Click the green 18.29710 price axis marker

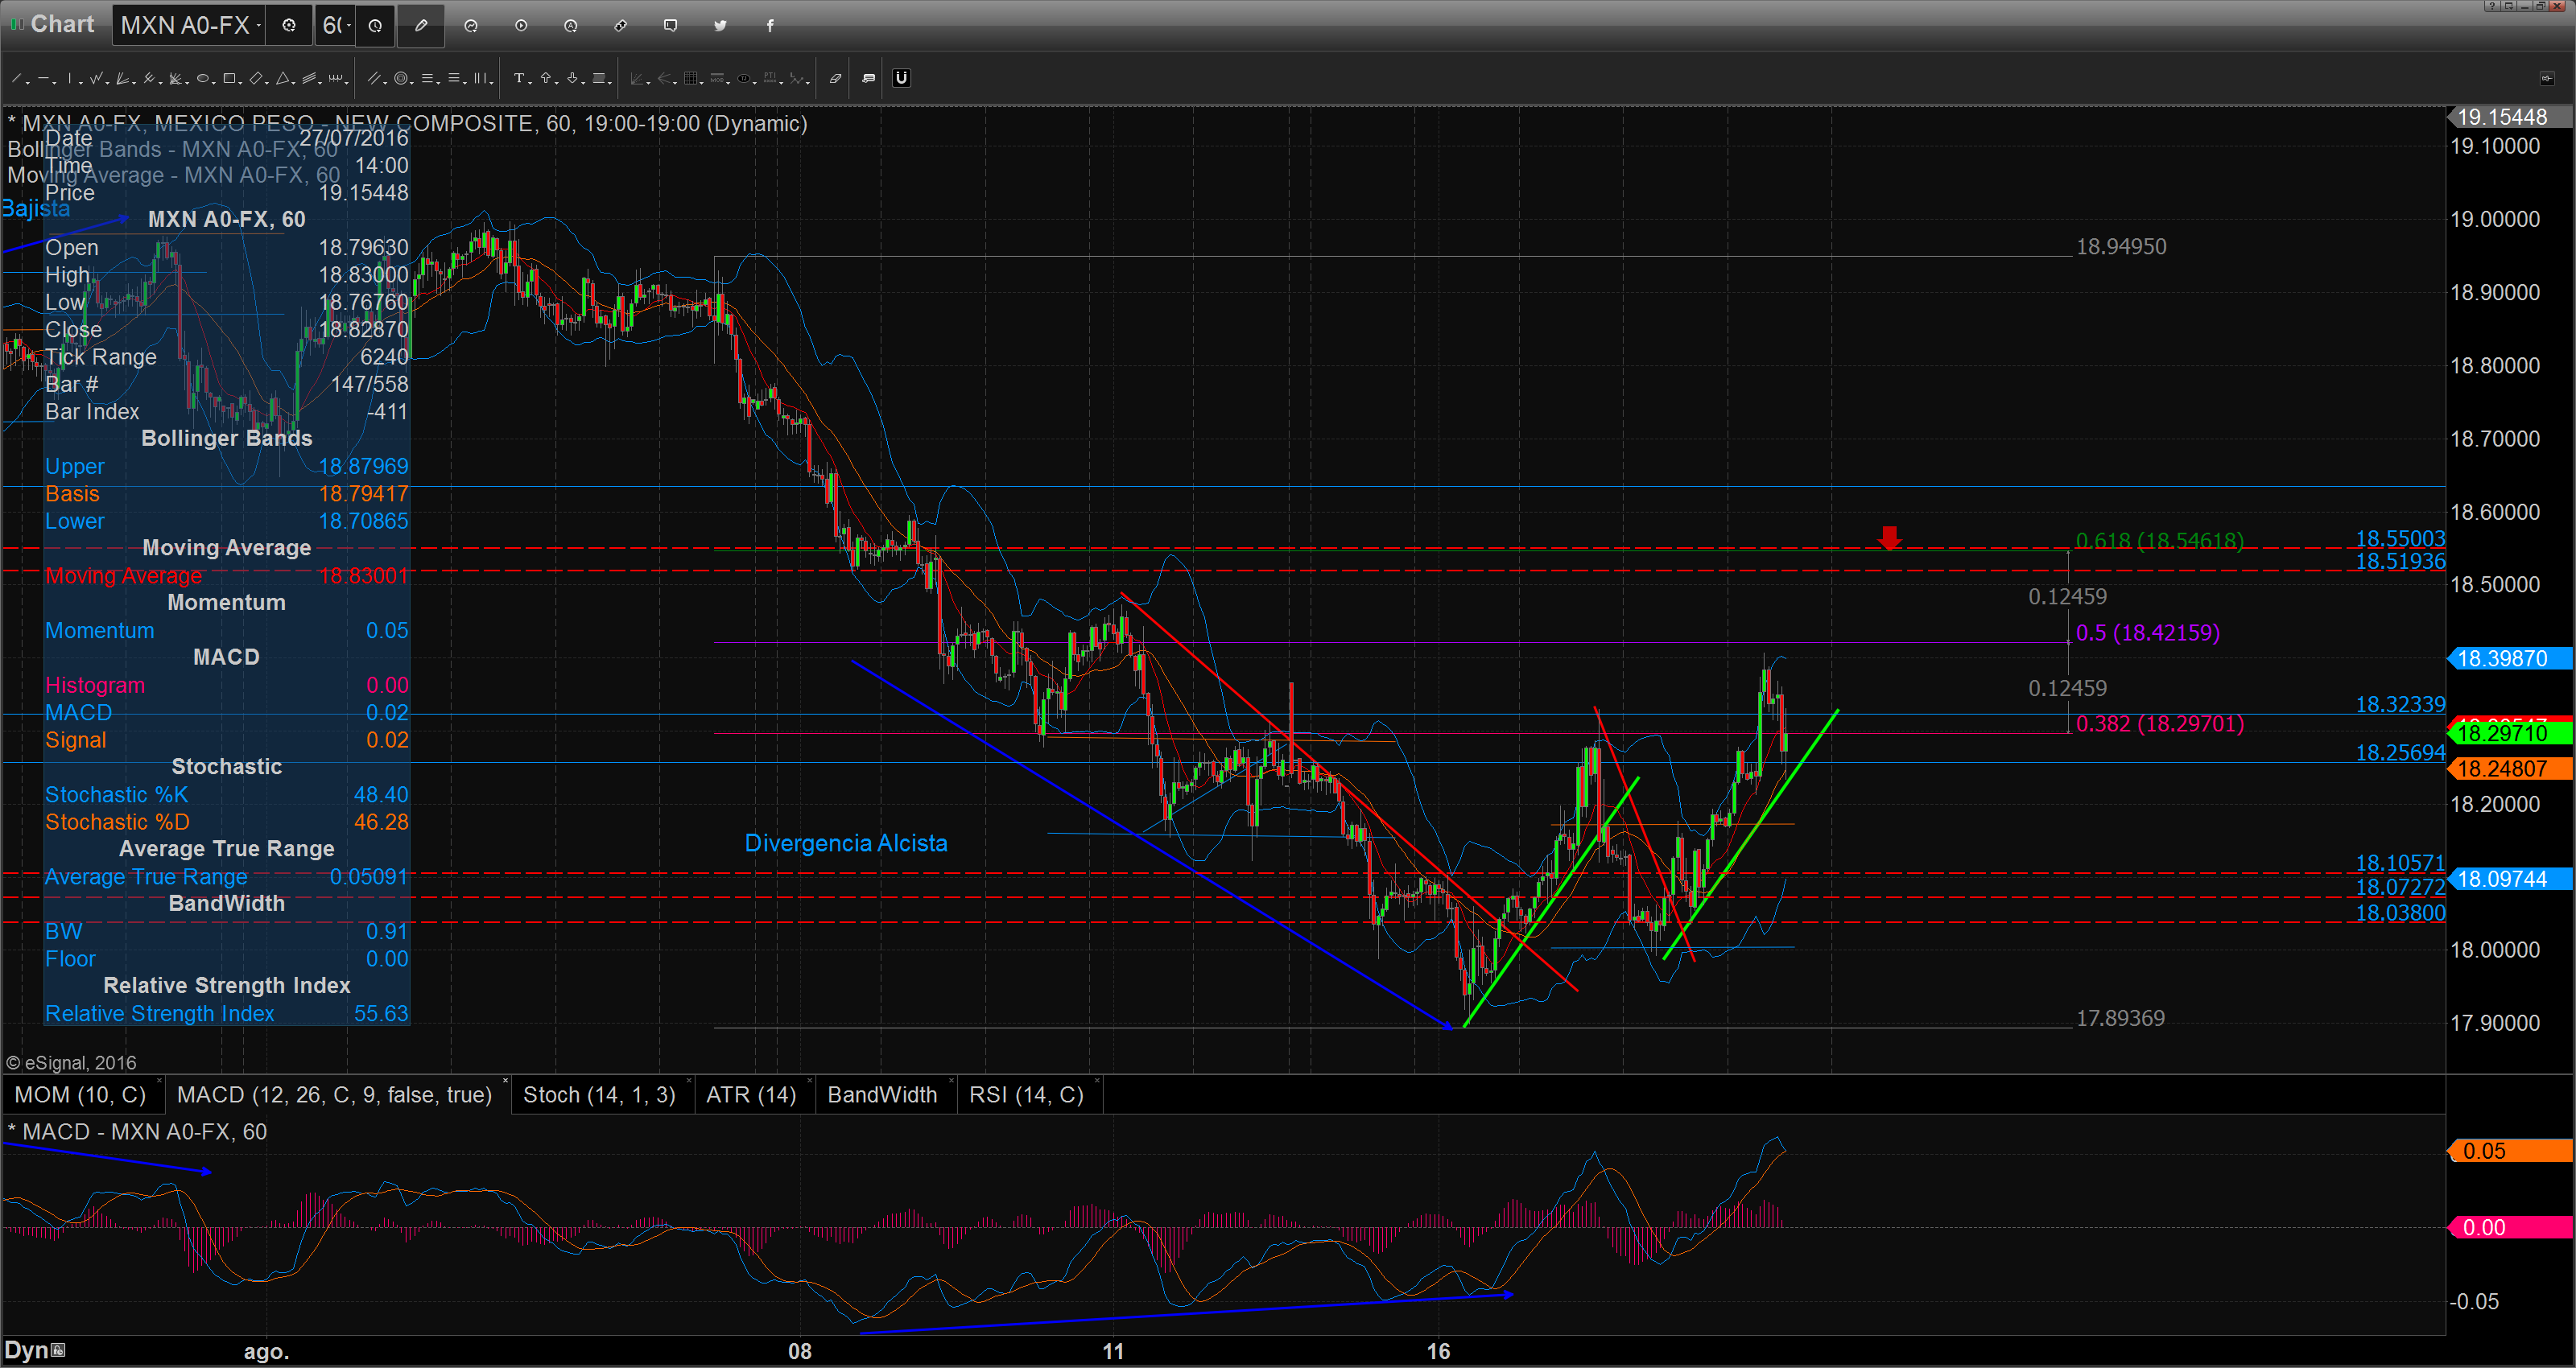[2512, 733]
